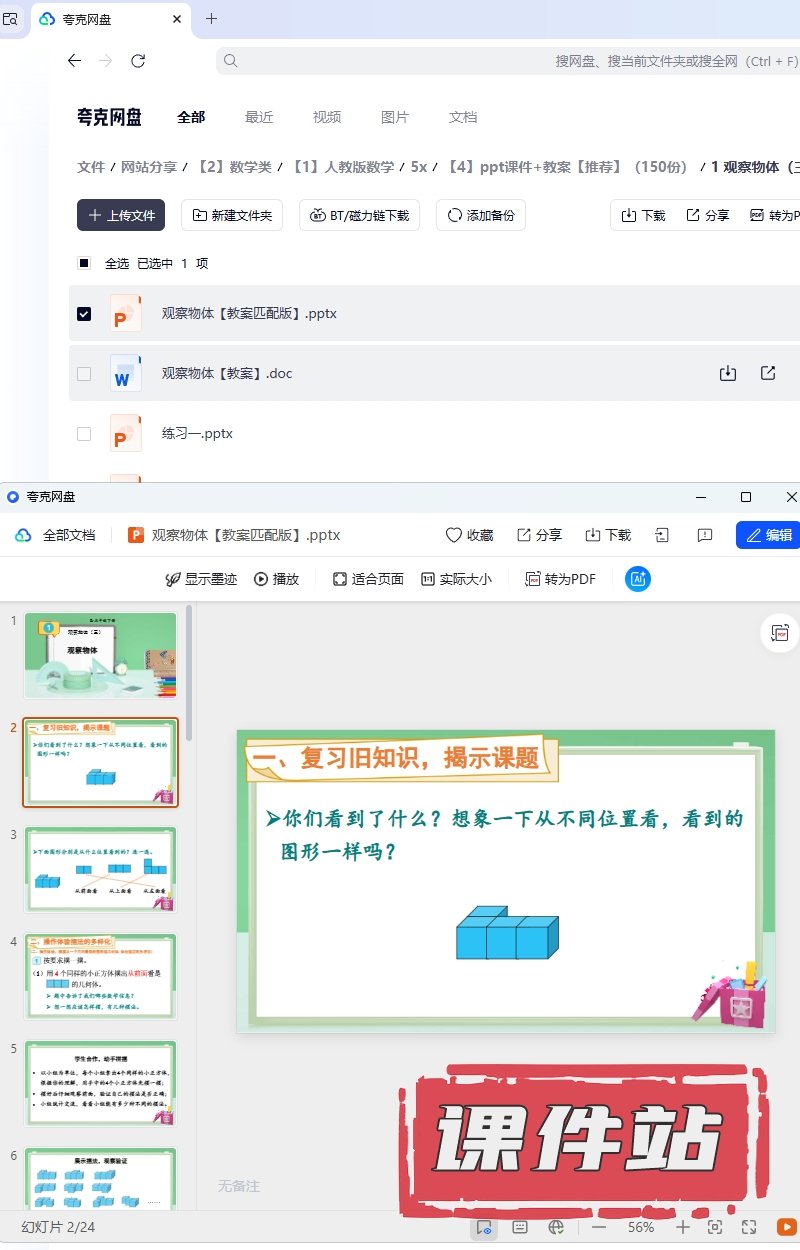Click the blue AI assistant icon

[x=638, y=579]
